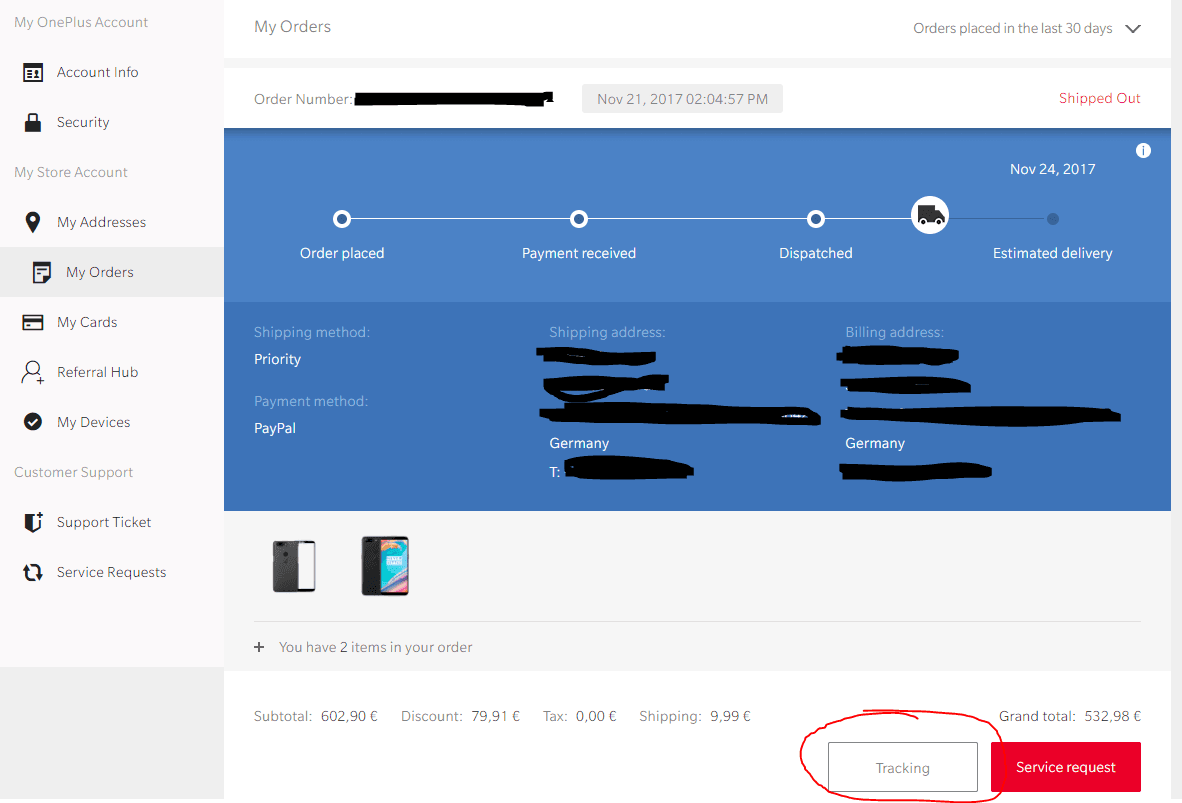
Task: Expand 'You have 2 items in your order'
Action: point(375,647)
